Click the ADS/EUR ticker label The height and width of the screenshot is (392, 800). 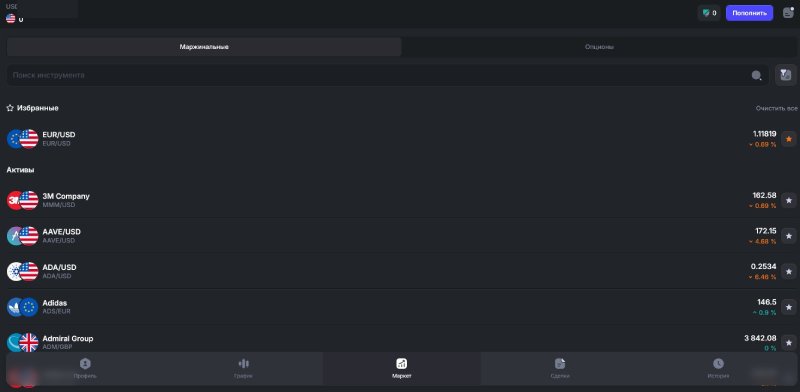pyautogui.click(x=56, y=311)
